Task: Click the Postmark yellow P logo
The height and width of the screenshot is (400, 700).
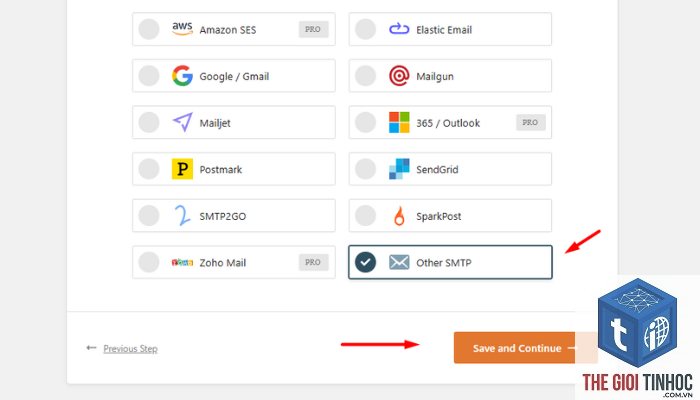Action: pyautogui.click(x=182, y=169)
